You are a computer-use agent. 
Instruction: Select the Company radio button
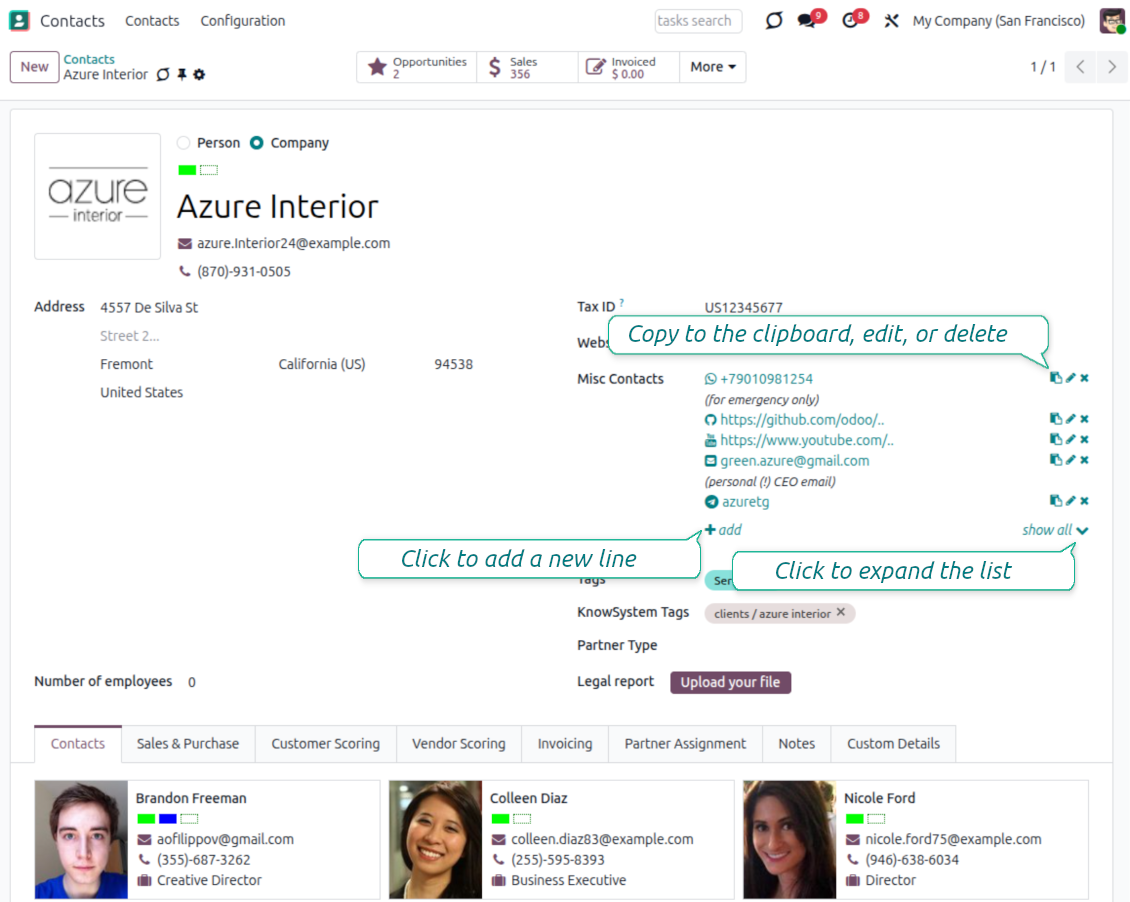(x=257, y=143)
